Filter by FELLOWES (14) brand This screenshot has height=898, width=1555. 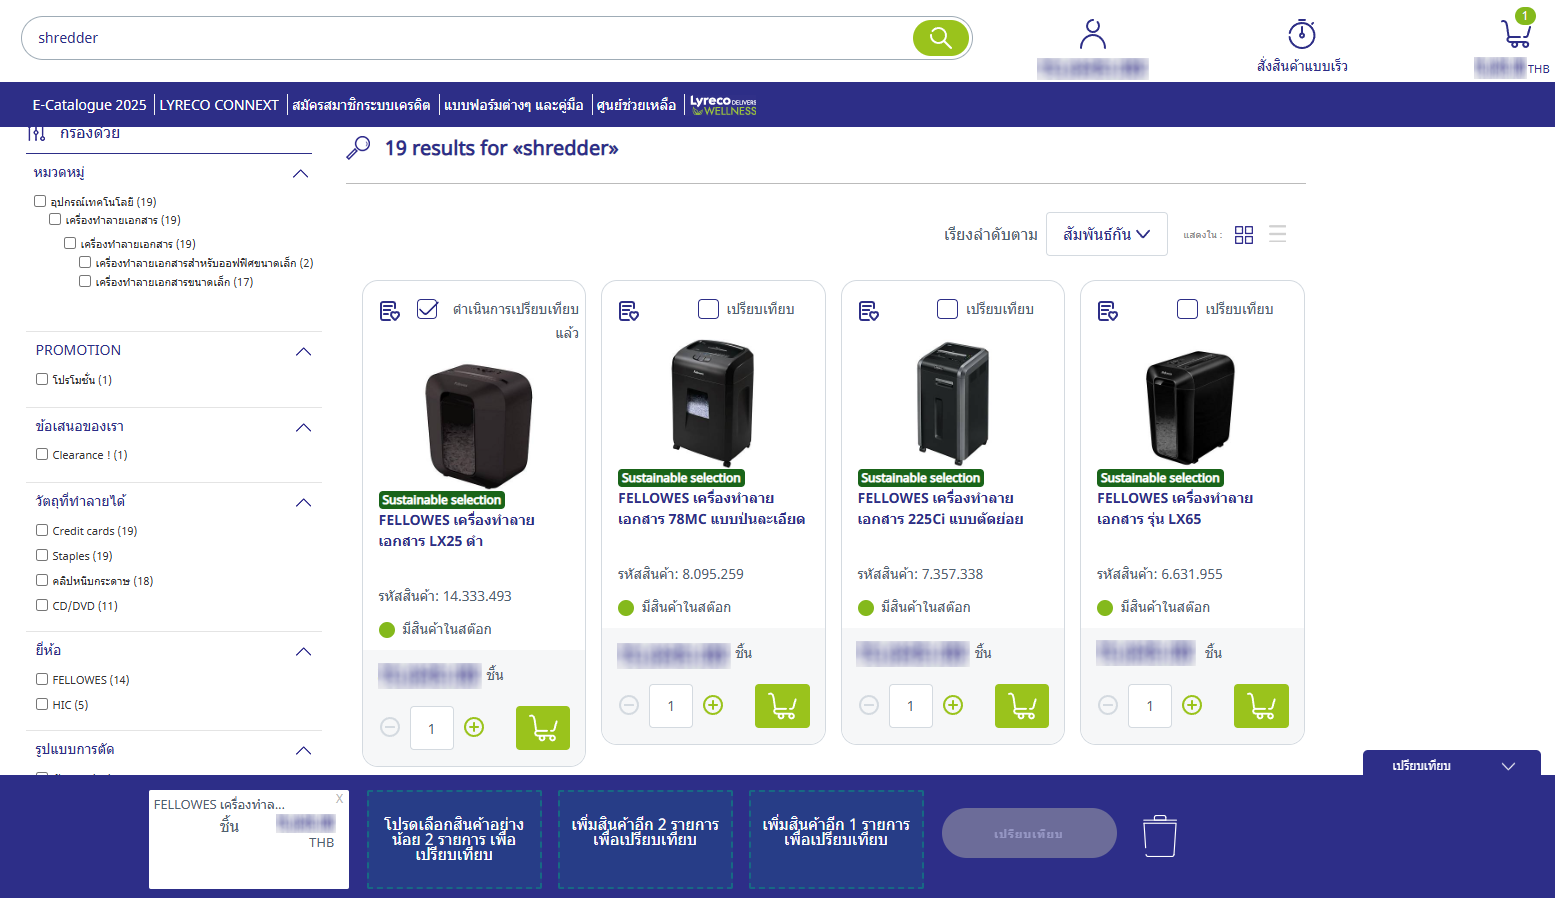tap(42, 679)
